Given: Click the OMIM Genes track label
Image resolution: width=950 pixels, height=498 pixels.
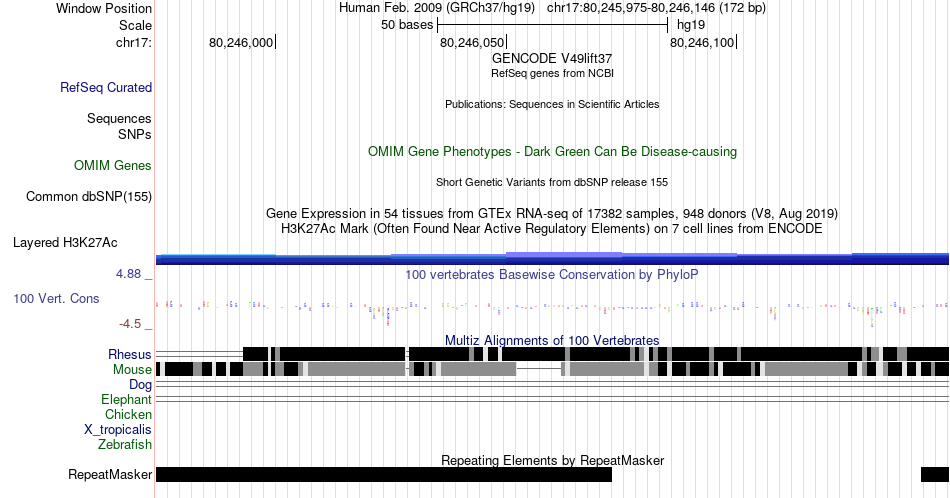Looking at the screenshot, I should [x=112, y=165].
